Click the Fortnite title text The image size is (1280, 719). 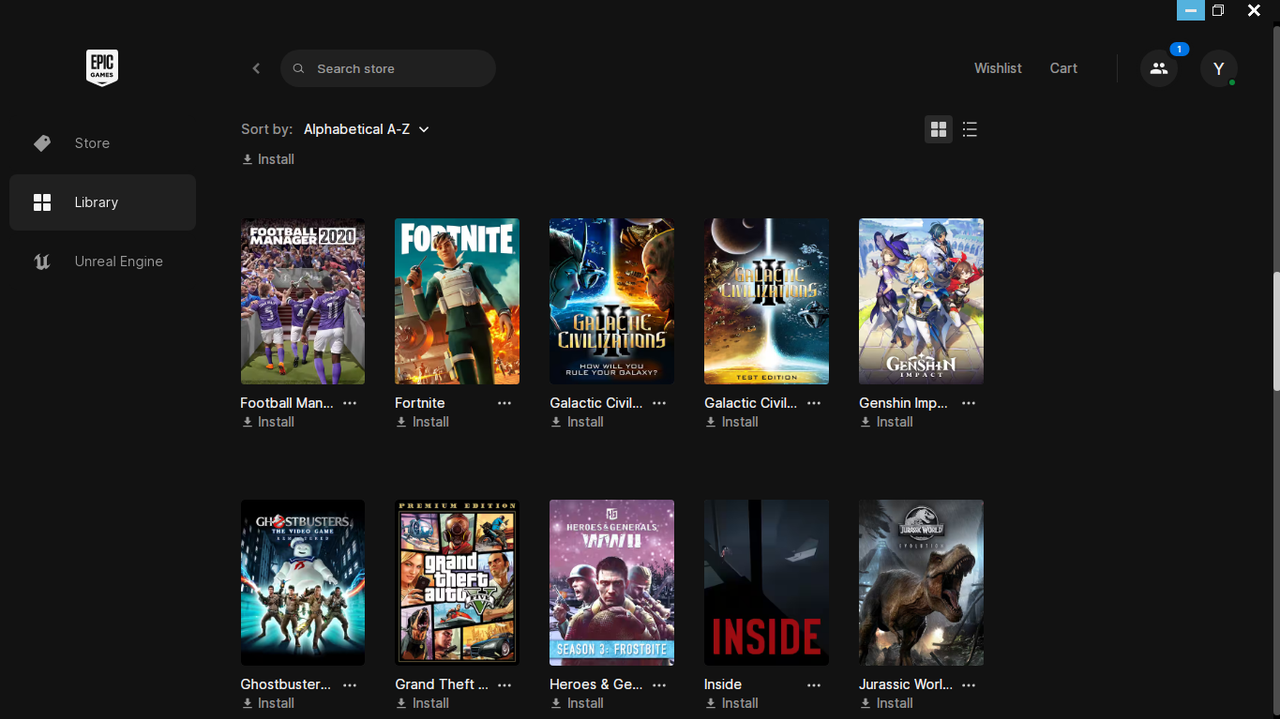tap(420, 403)
